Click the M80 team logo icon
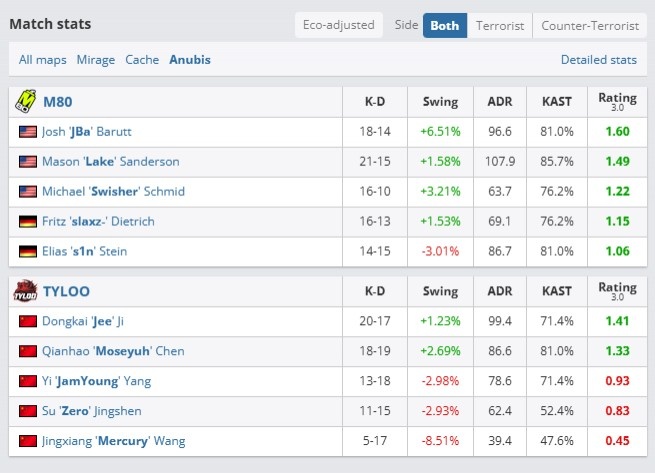The height and width of the screenshot is (473, 655). coord(25,102)
